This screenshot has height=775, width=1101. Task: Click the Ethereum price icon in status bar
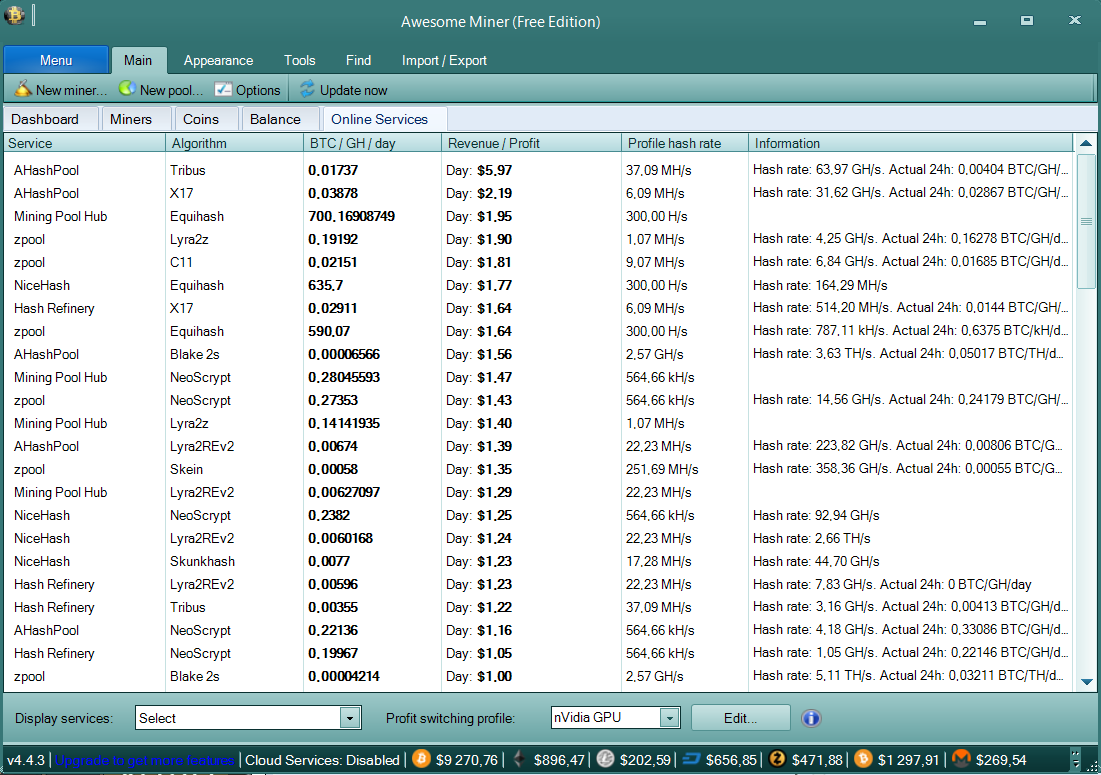[x=518, y=759]
